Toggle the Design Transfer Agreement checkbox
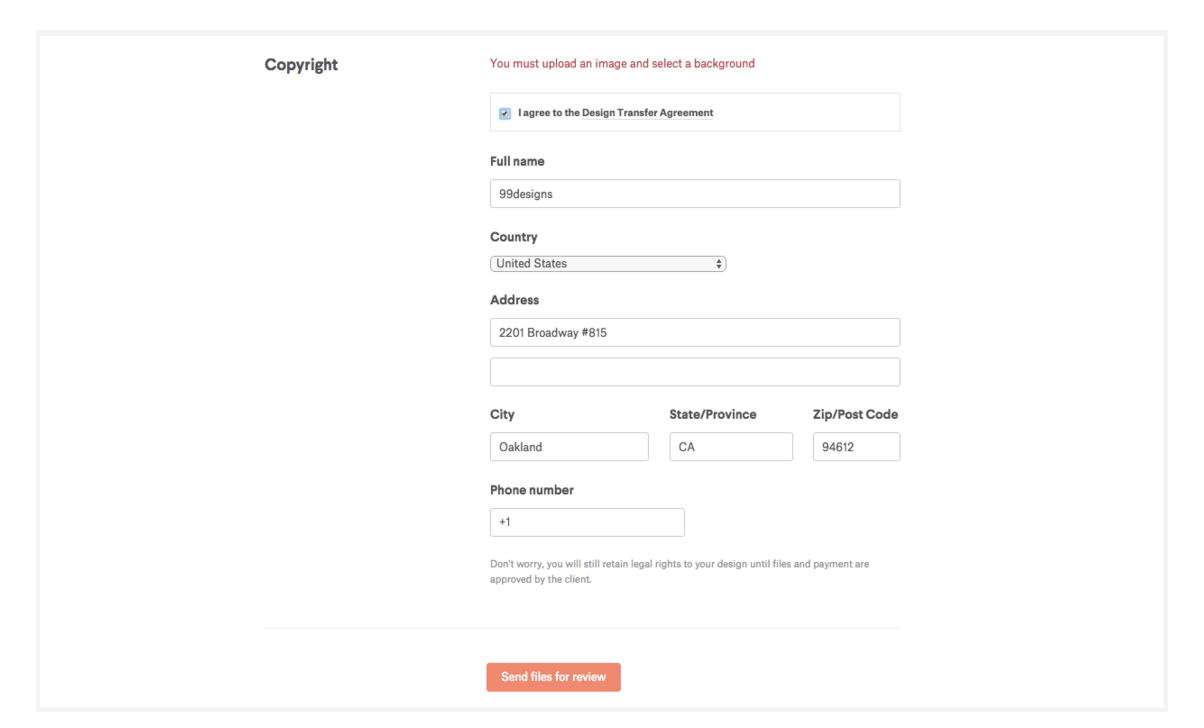Image resolution: width=1204 pixels, height=728 pixels. (504, 113)
